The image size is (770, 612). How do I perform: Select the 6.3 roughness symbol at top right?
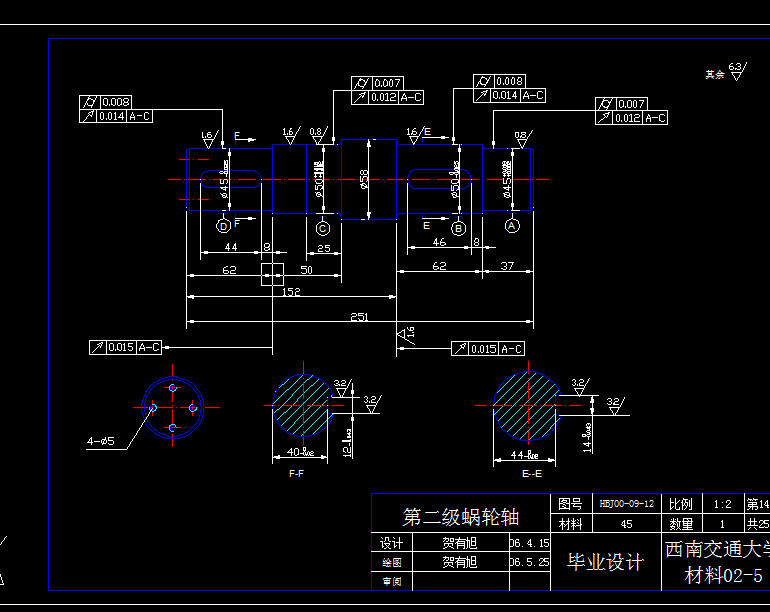click(x=737, y=71)
